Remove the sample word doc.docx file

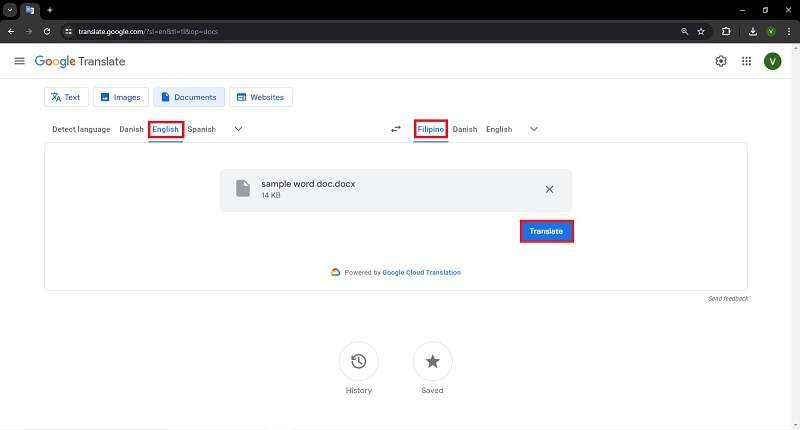pos(549,189)
